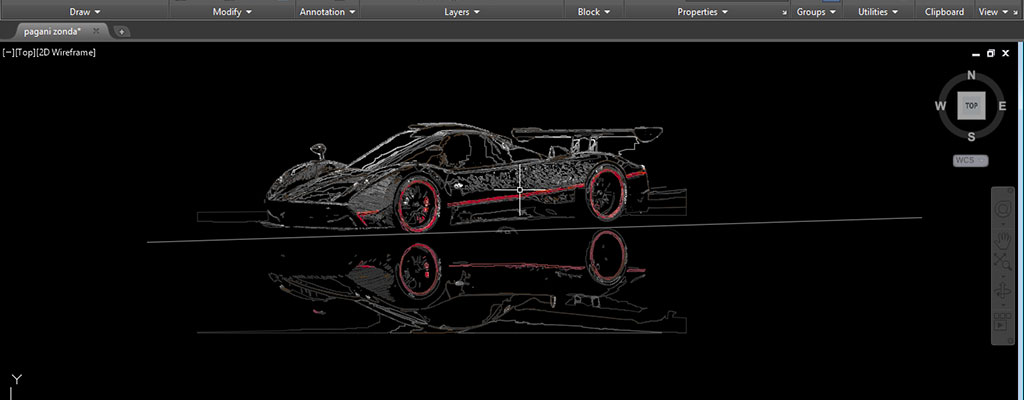Close the pagani zonda file tab

click(95, 31)
